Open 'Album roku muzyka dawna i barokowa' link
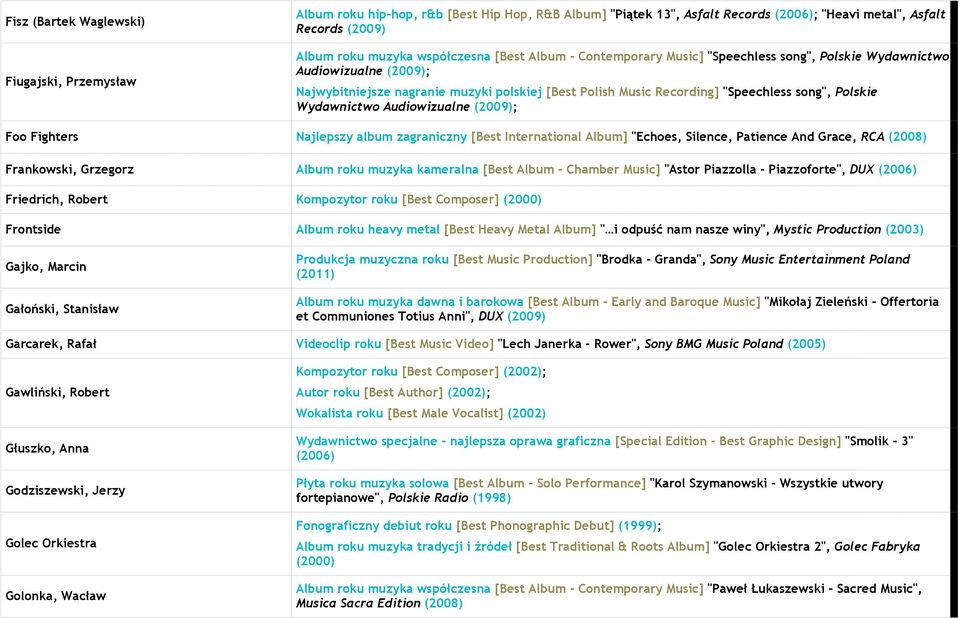This screenshot has height=618, width=960. click(410, 301)
